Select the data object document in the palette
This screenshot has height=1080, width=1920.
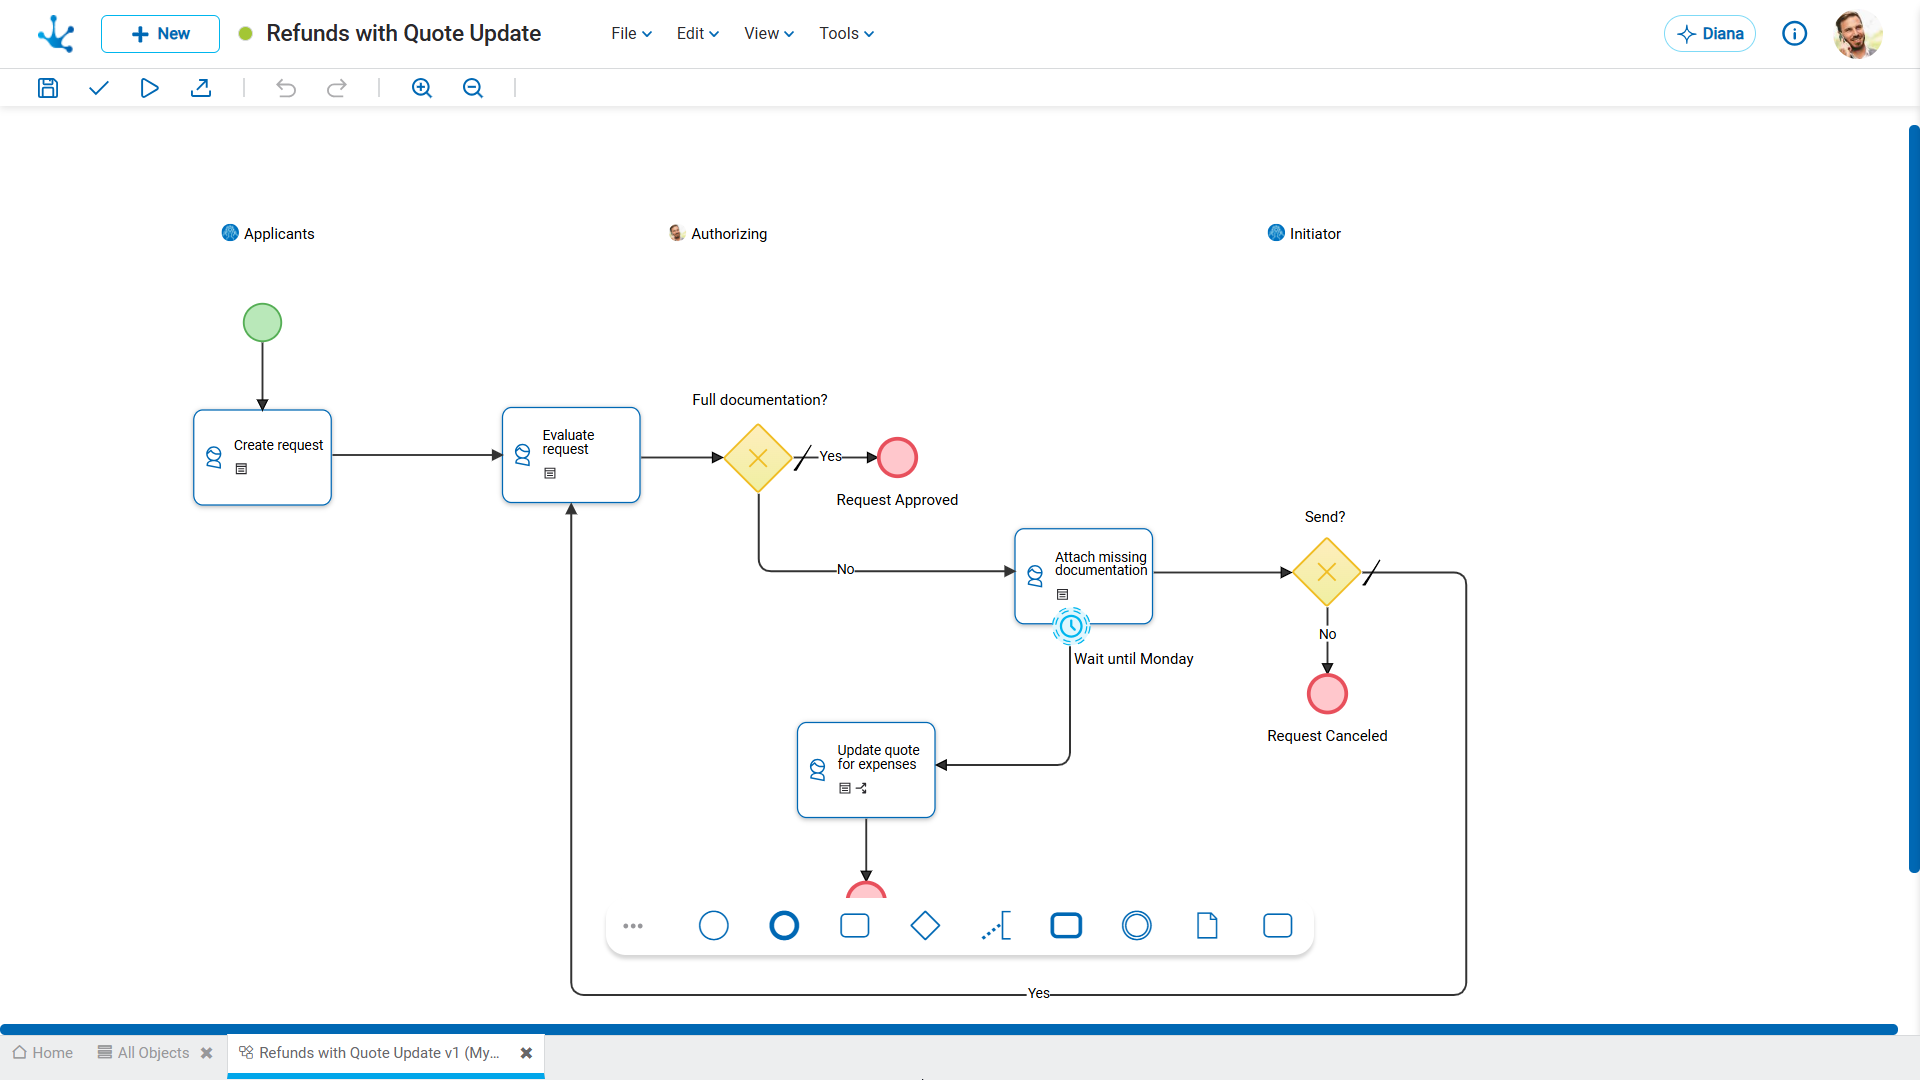pos(1207,926)
